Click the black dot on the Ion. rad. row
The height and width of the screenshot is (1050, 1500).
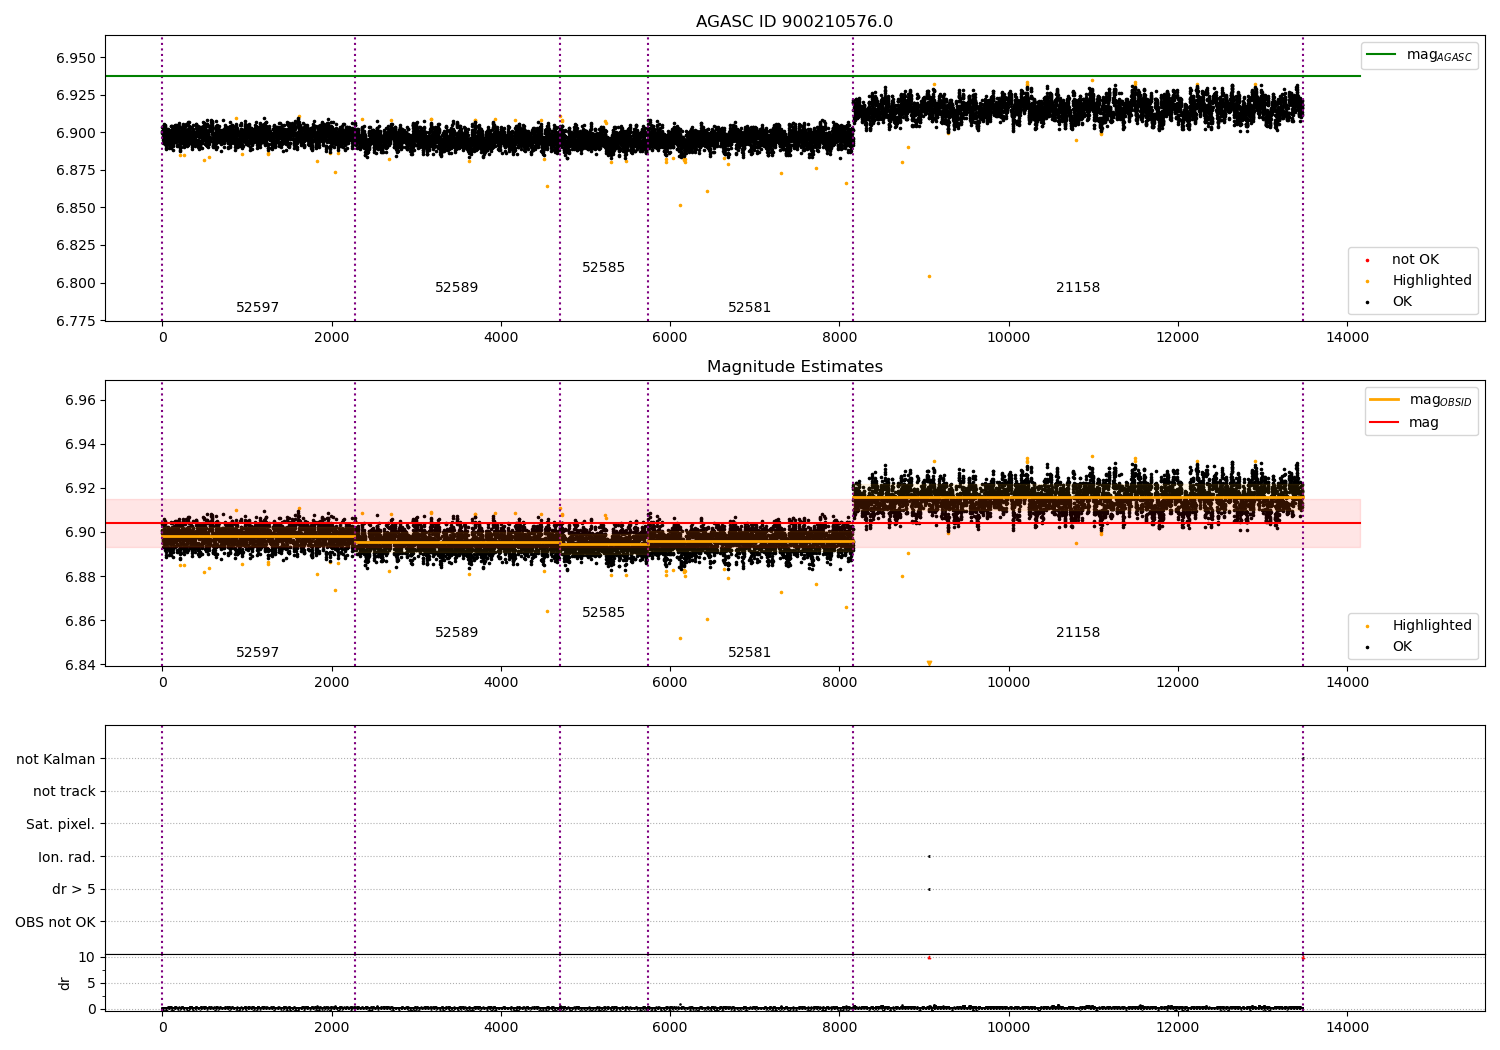point(929,856)
